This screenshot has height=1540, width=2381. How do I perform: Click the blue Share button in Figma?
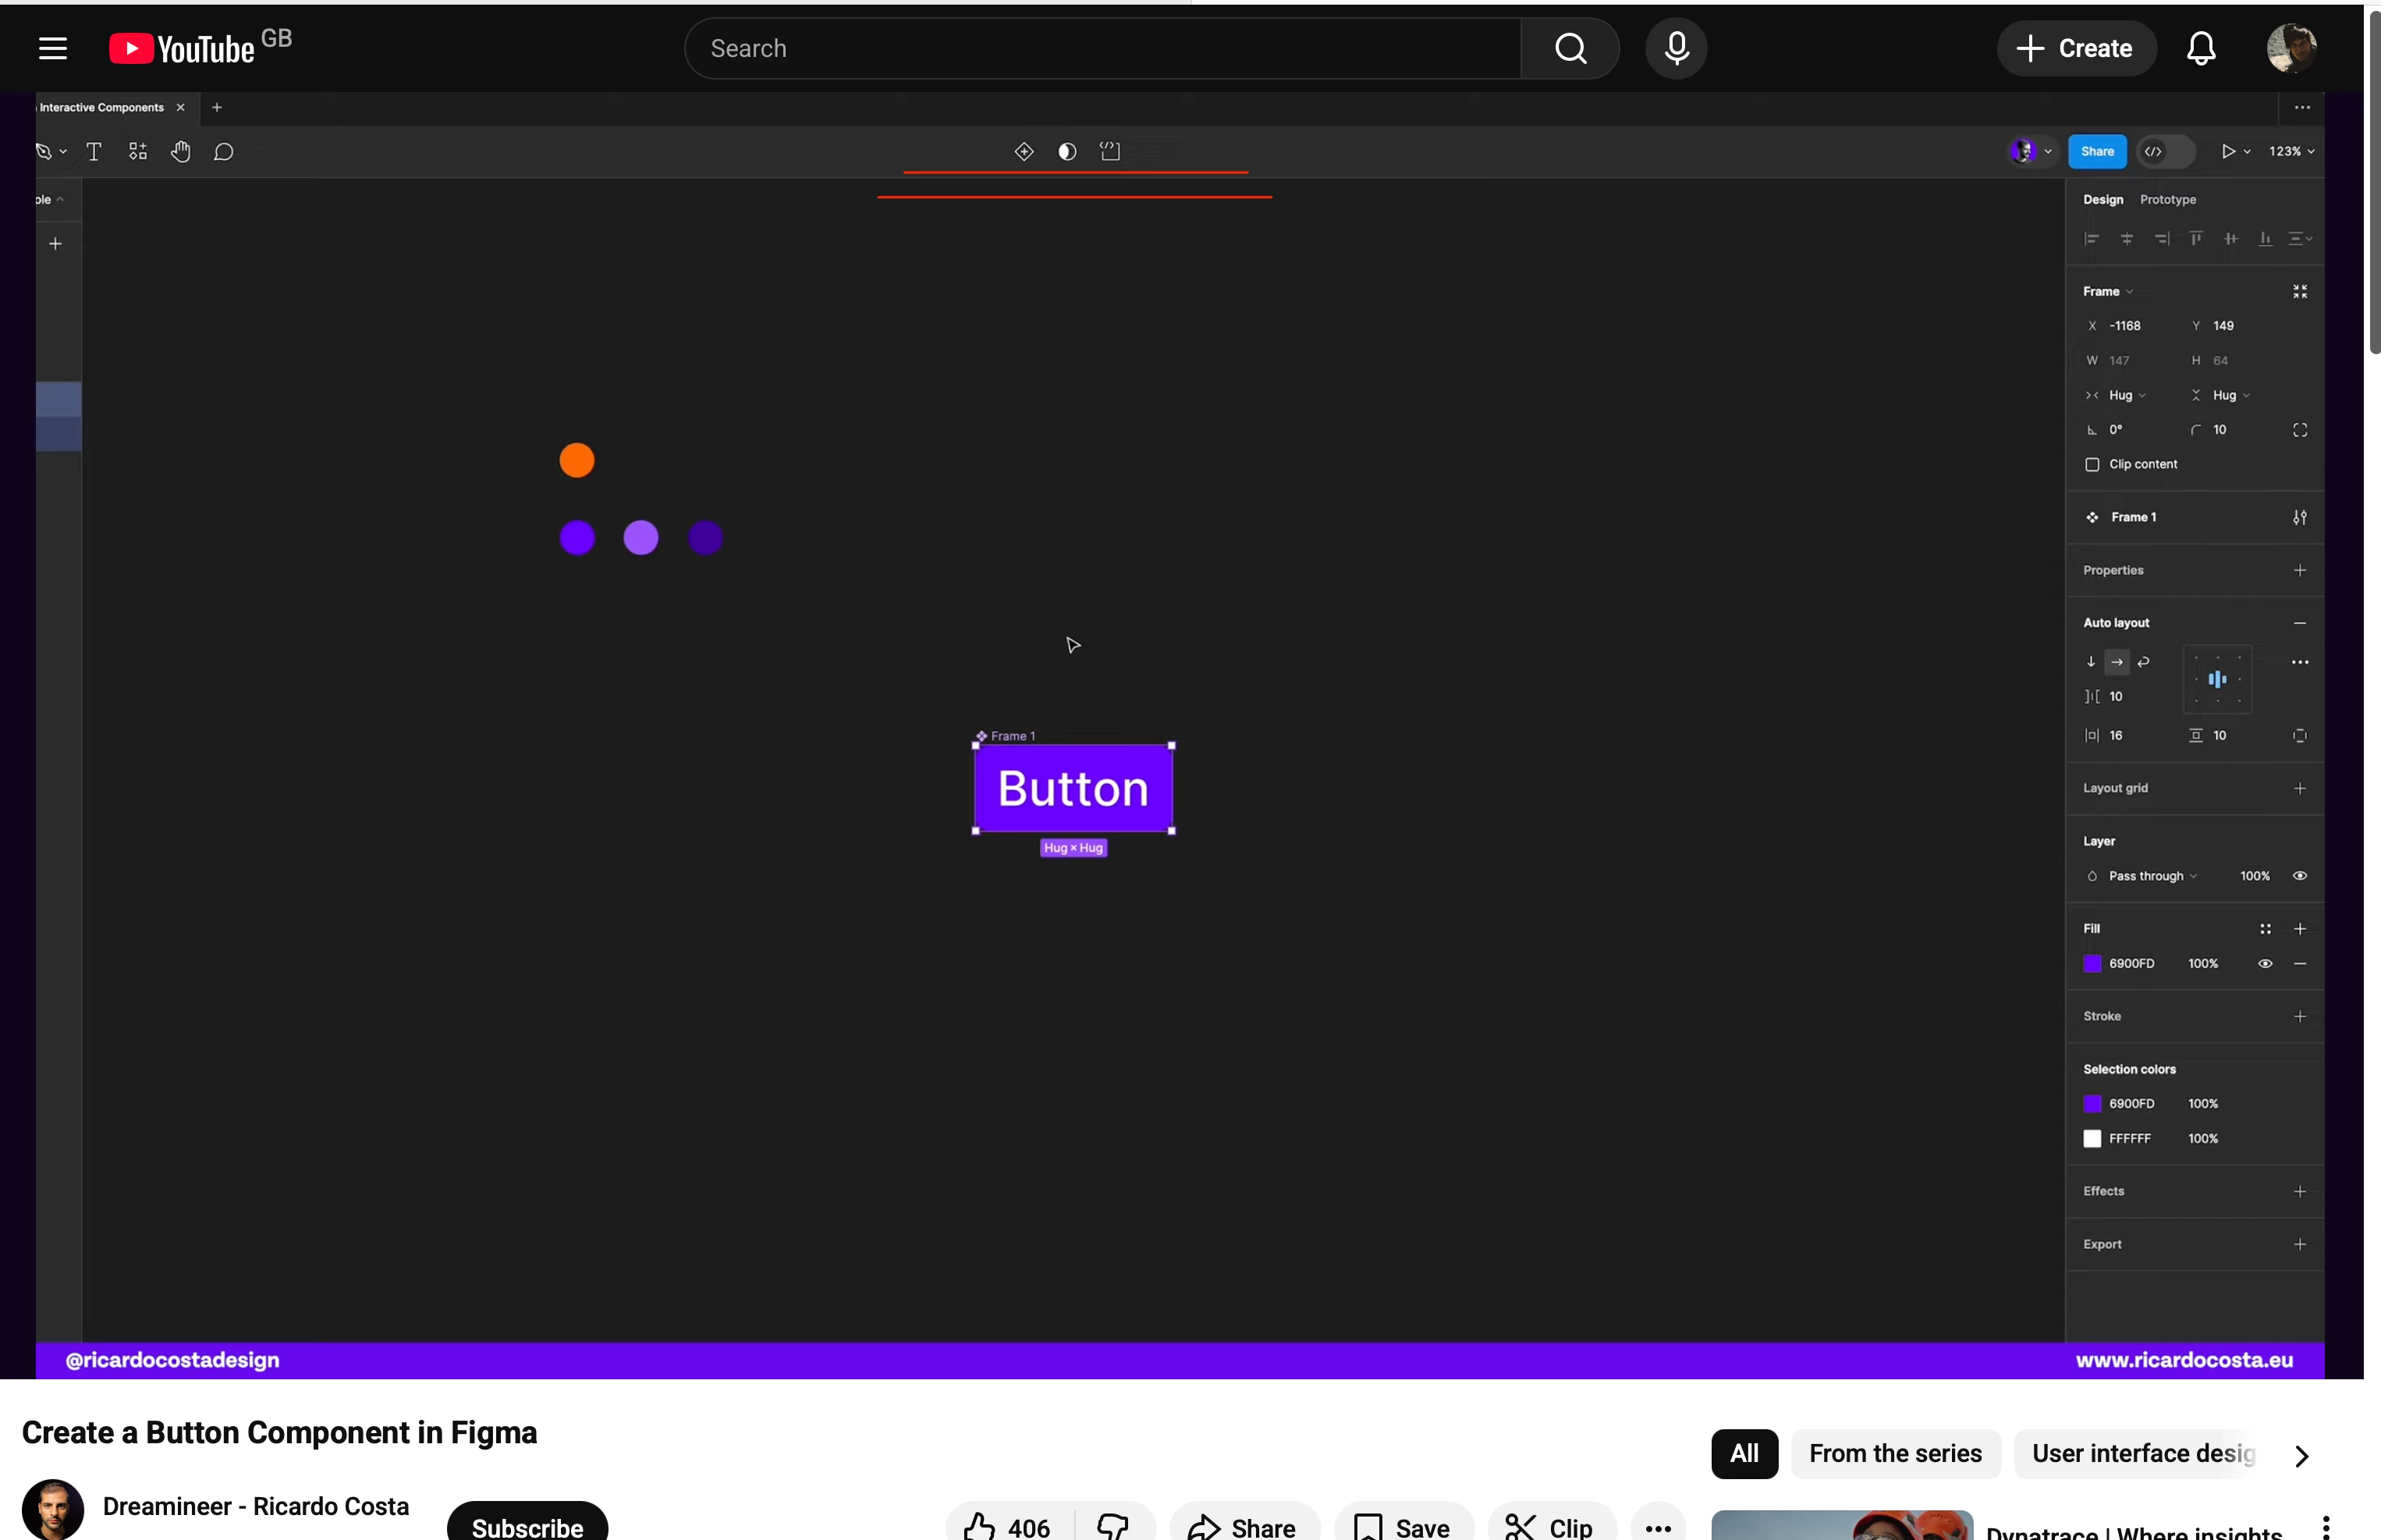(x=2096, y=151)
